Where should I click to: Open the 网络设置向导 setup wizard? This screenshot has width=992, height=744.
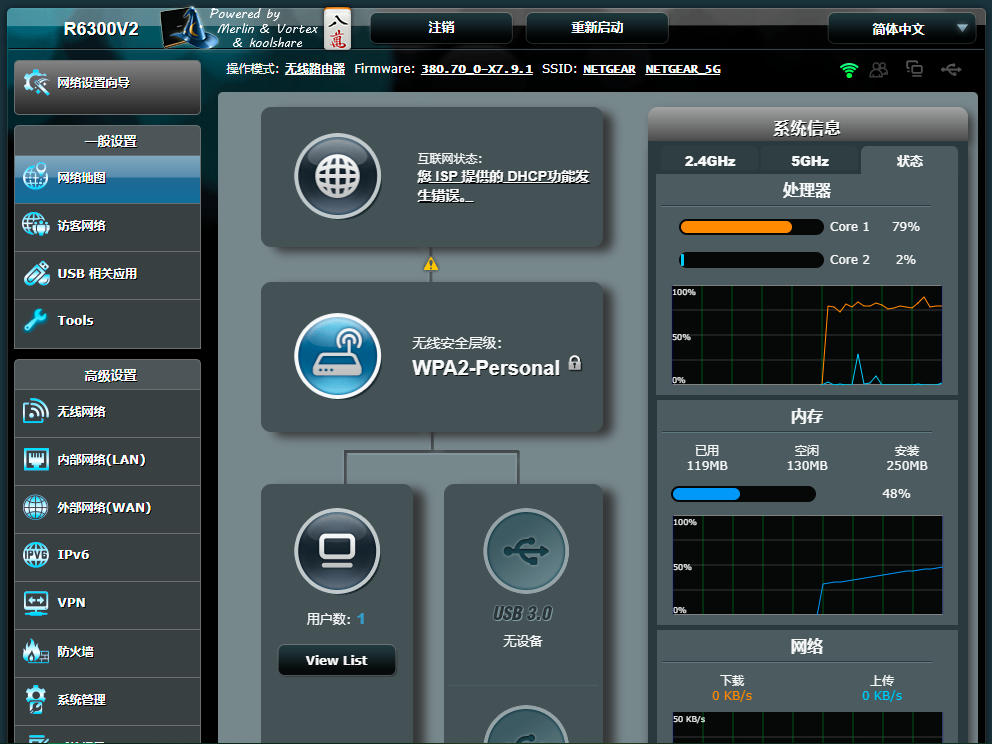(x=107, y=87)
